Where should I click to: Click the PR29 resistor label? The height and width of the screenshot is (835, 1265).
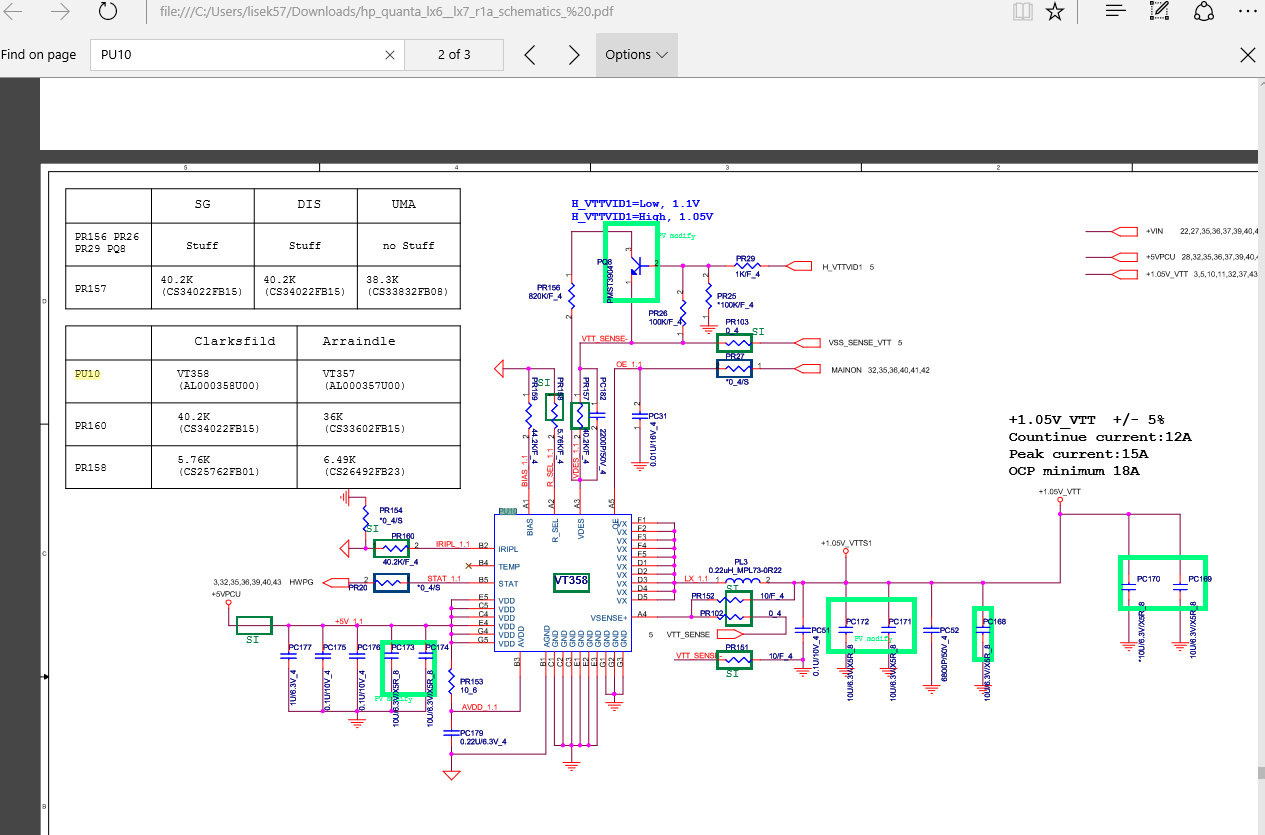(x=745, y=257)
